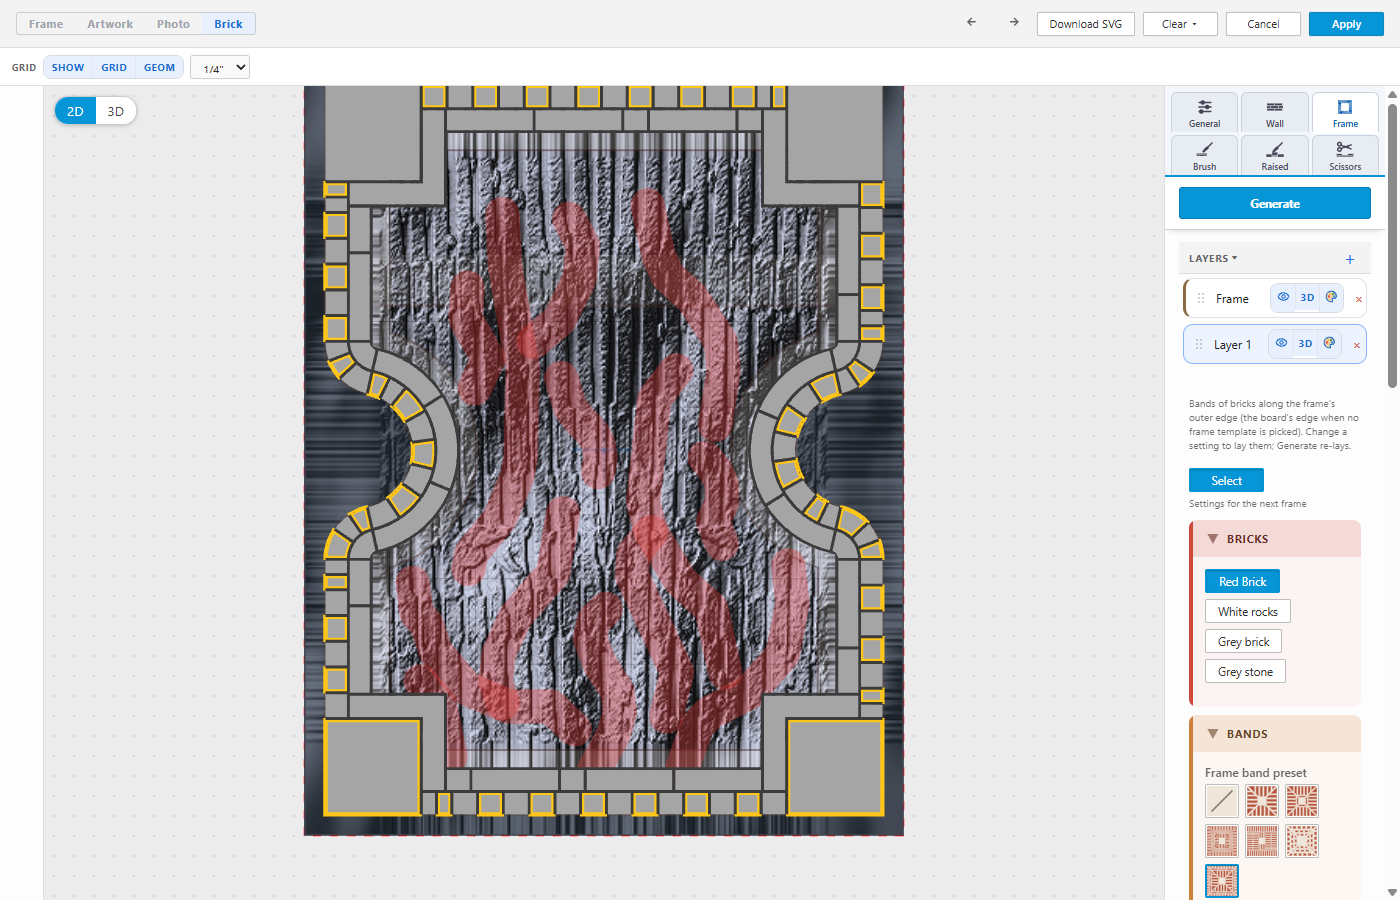
Task: Select the Raised tool
Action: point(1275,155)
